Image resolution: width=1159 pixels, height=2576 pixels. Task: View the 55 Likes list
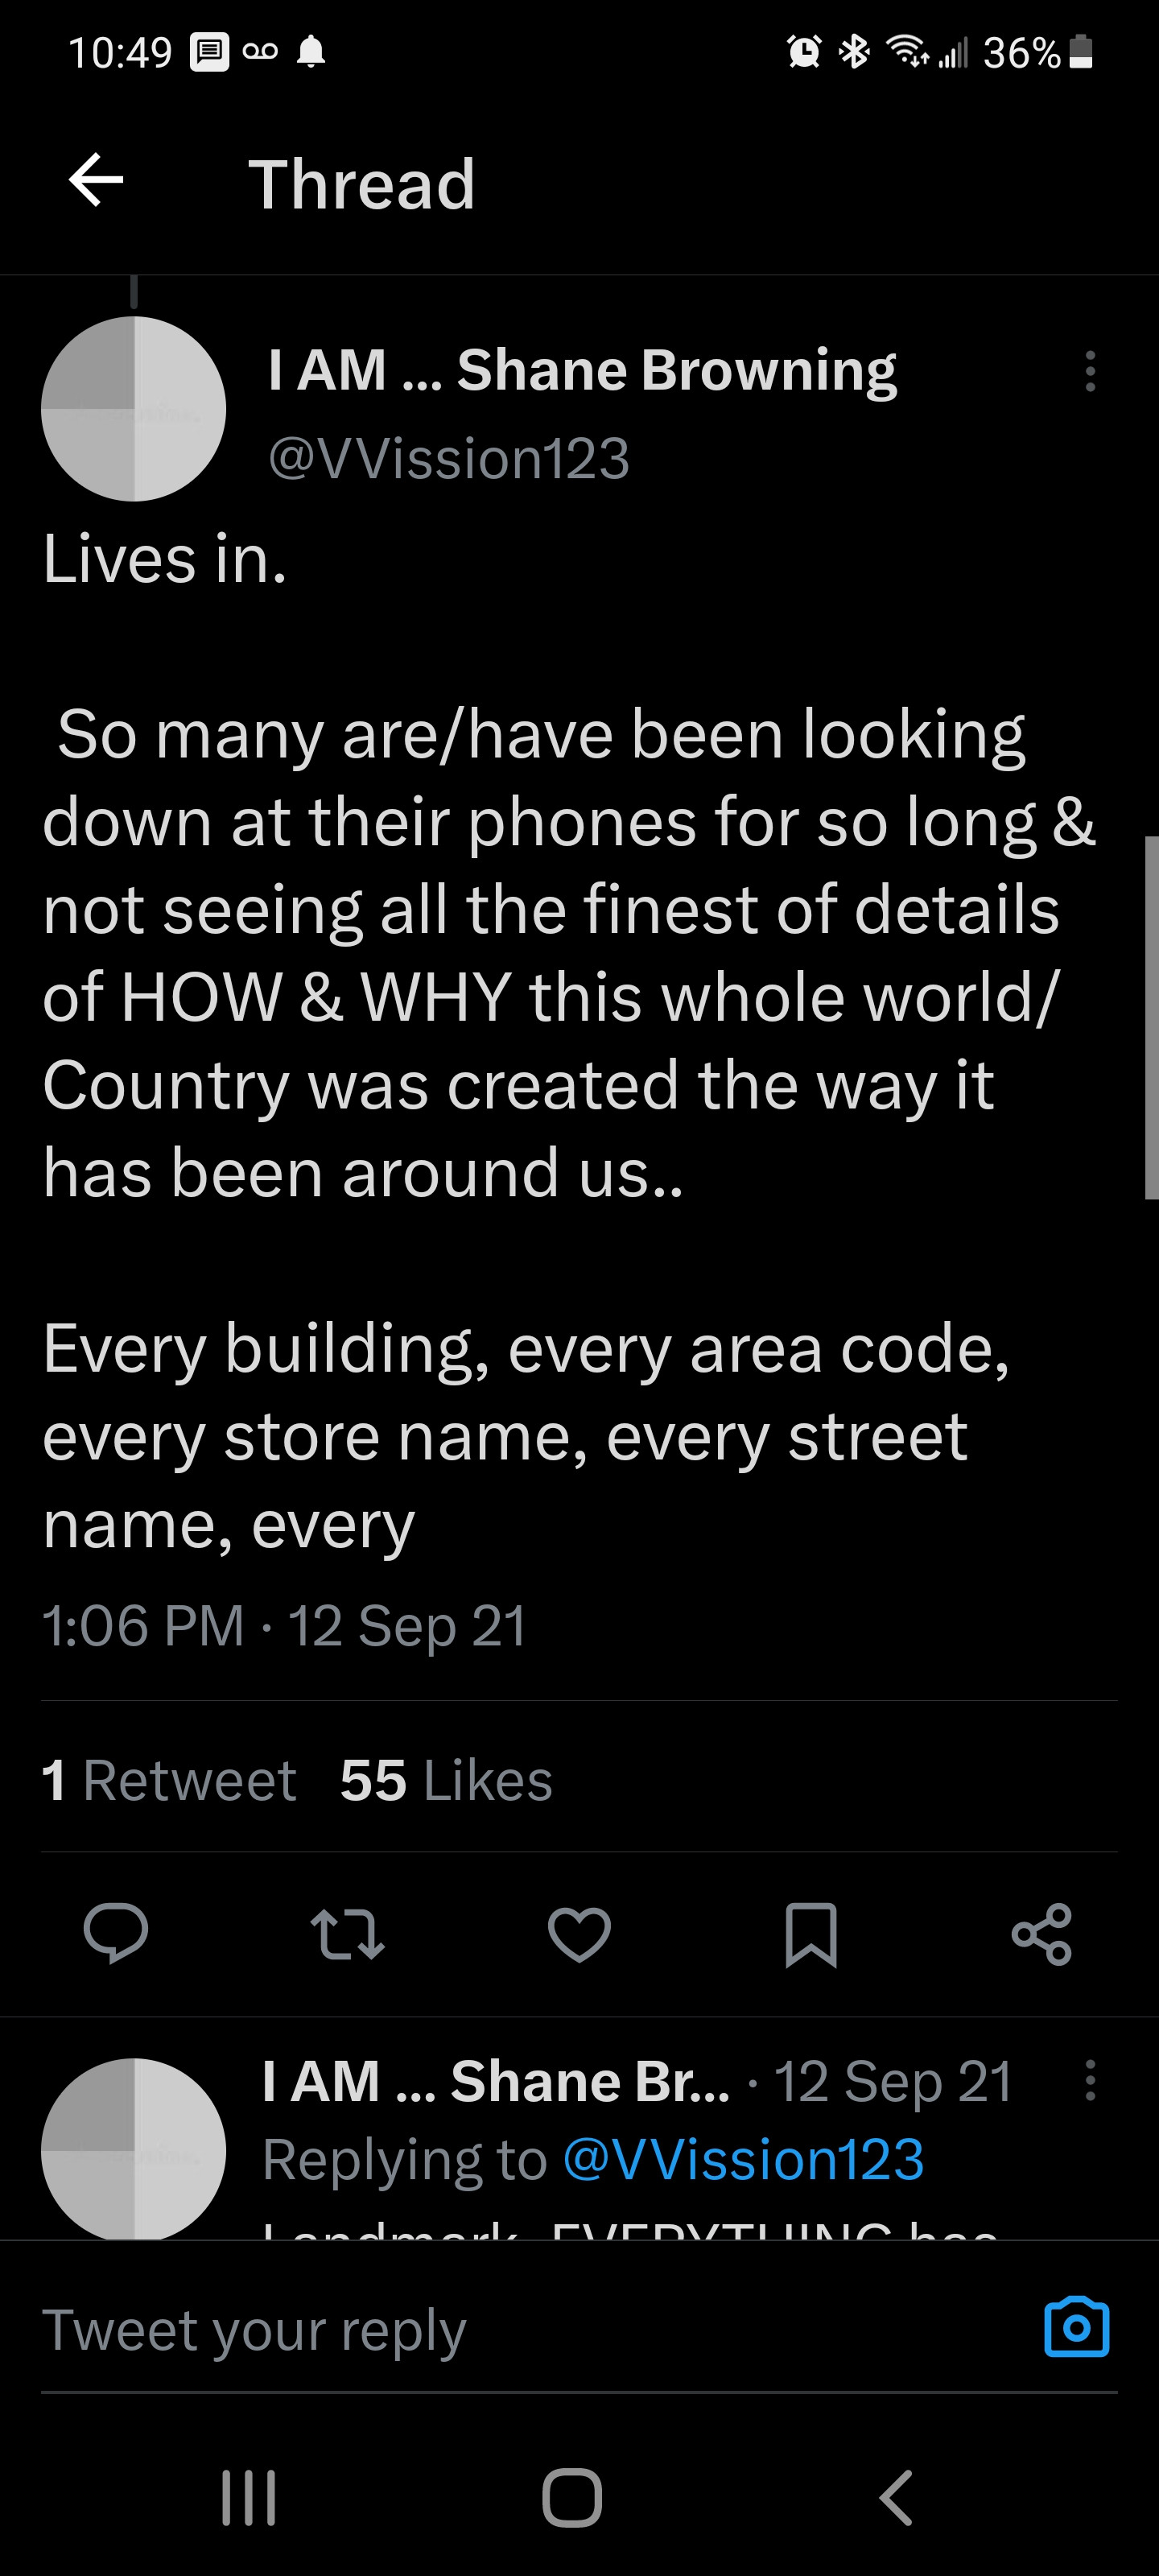click(x=446, y=1779)
